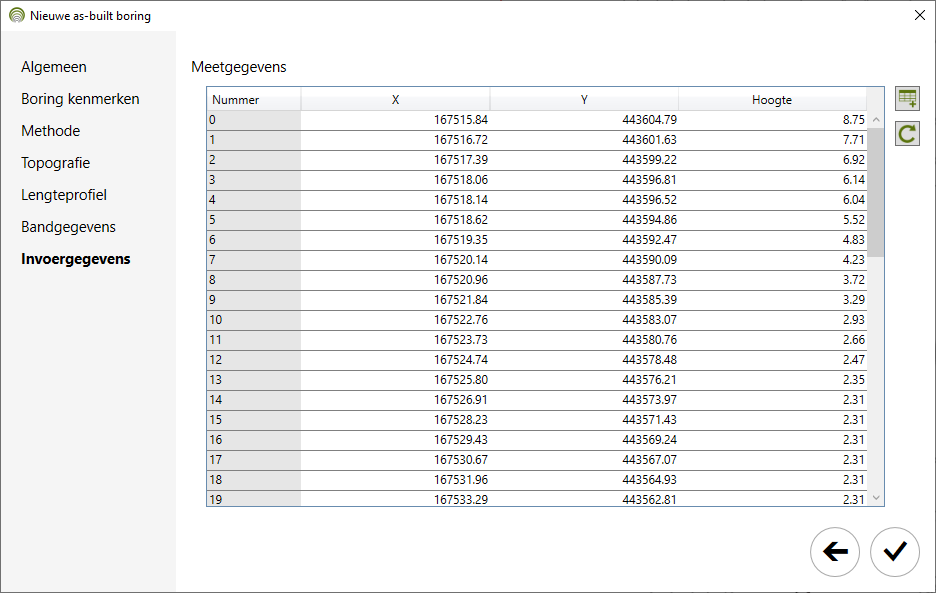Click X cell 167522.76
This screenshot has width=936, height=593.
pyautogui.click(x=395, y=320)
